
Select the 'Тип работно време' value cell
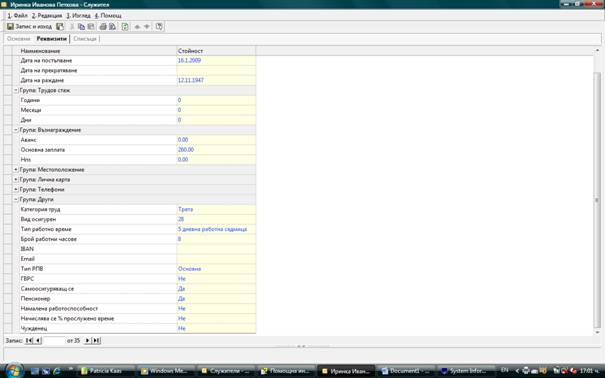[x=216, y=230]
